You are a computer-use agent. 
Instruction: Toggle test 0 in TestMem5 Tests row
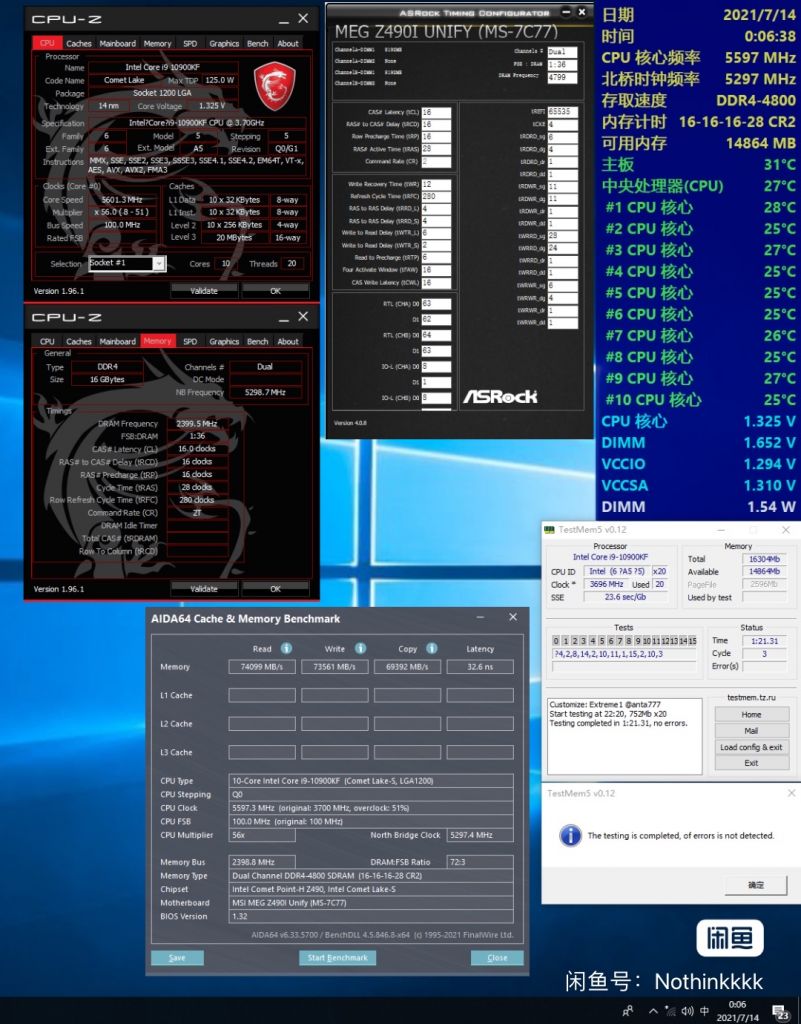coord(556,640)
